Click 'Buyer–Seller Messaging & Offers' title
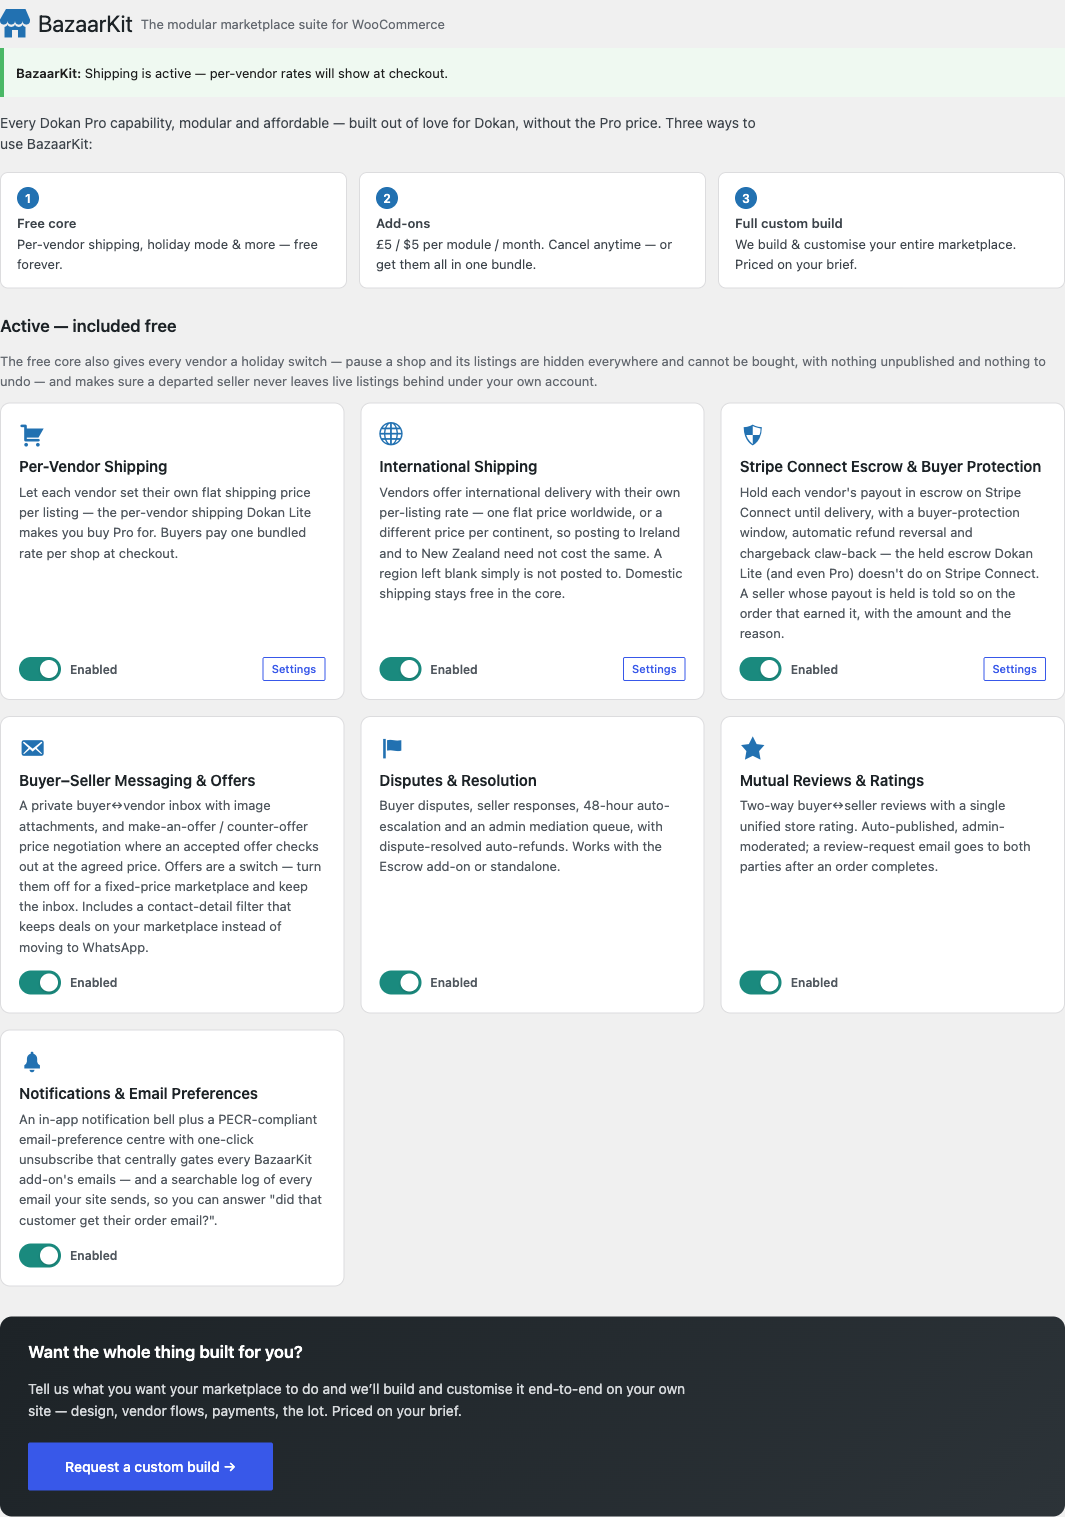This screenshot has height=1517, width=1065. click(137, 780)
